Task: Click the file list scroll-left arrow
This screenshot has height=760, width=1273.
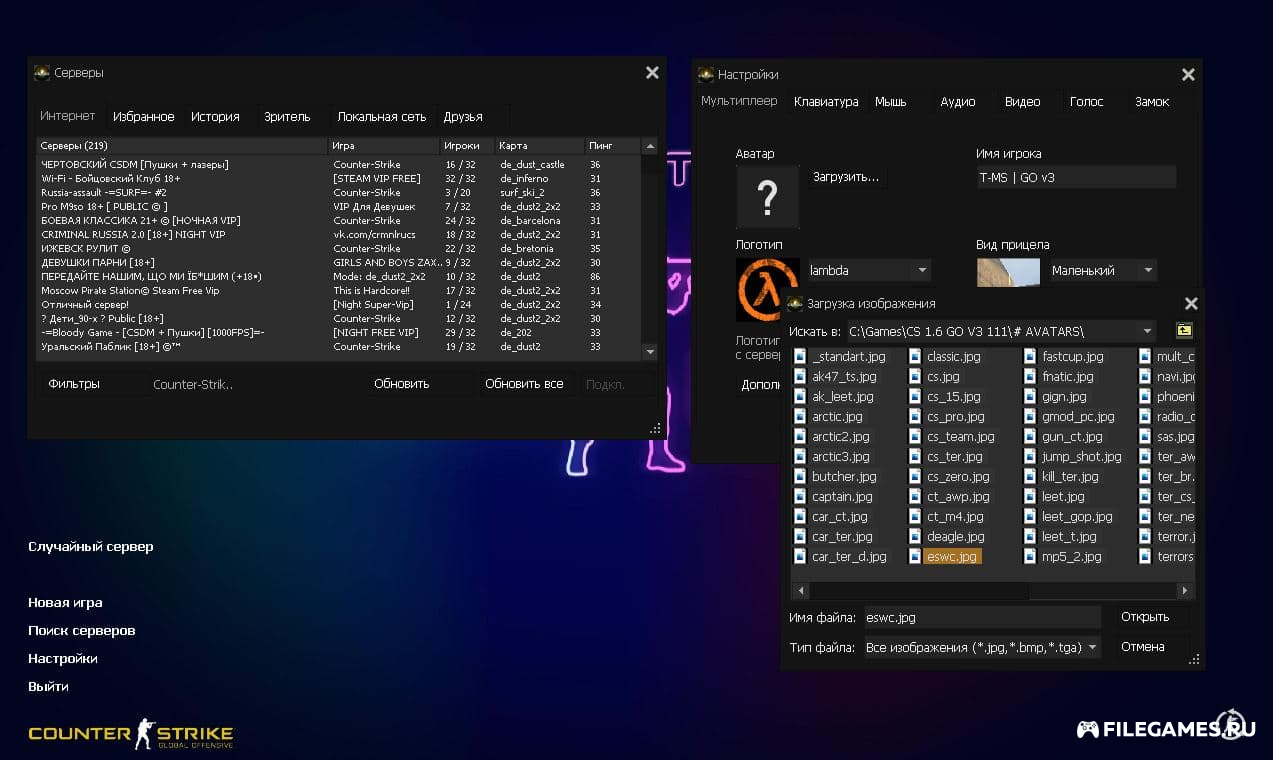Action: (x=800, y=591)
